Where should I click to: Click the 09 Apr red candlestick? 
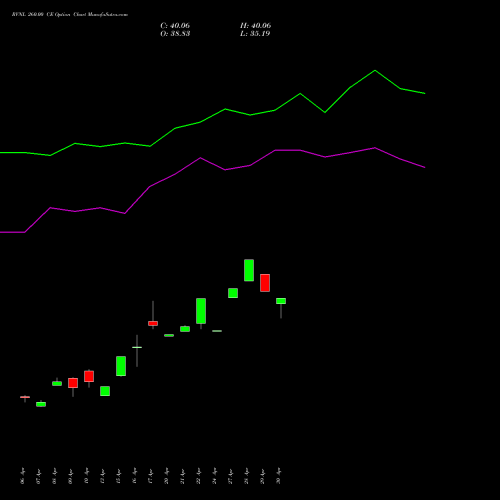pos(73,383)
